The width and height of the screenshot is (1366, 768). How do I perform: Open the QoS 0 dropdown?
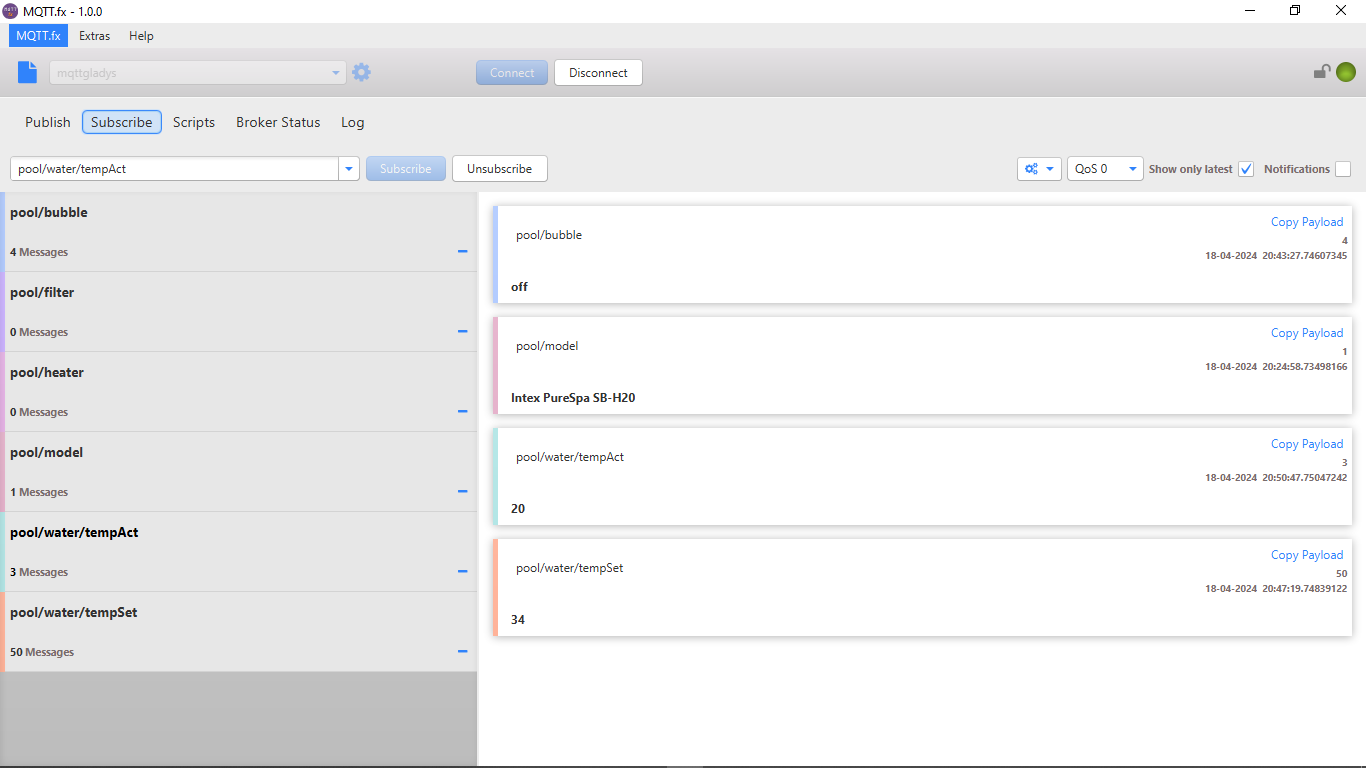1105,169
